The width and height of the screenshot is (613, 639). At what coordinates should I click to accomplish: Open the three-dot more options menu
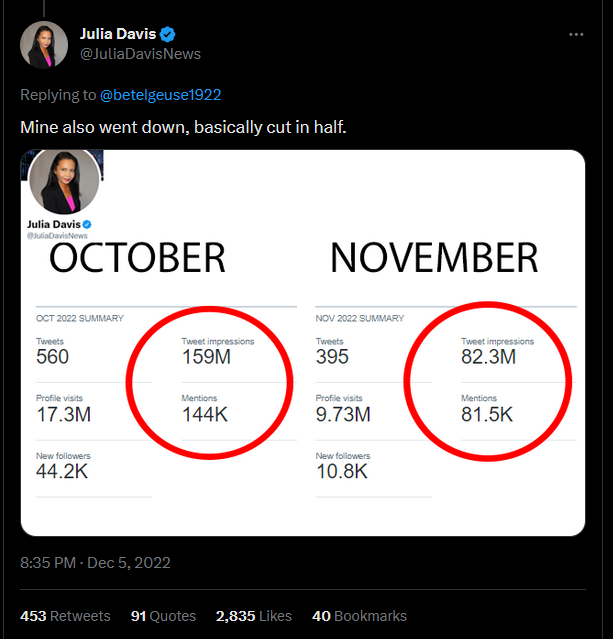pos(576,35)
